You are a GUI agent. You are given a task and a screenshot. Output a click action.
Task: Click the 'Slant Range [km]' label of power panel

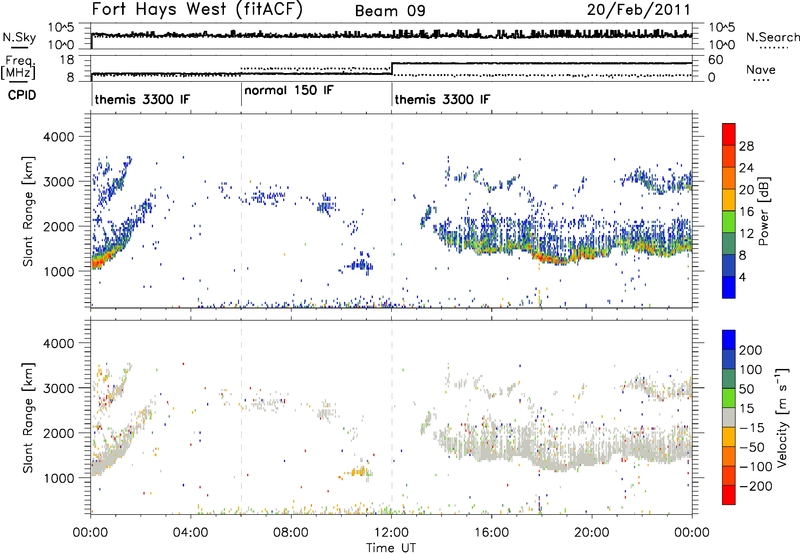(x=28, y=211)
